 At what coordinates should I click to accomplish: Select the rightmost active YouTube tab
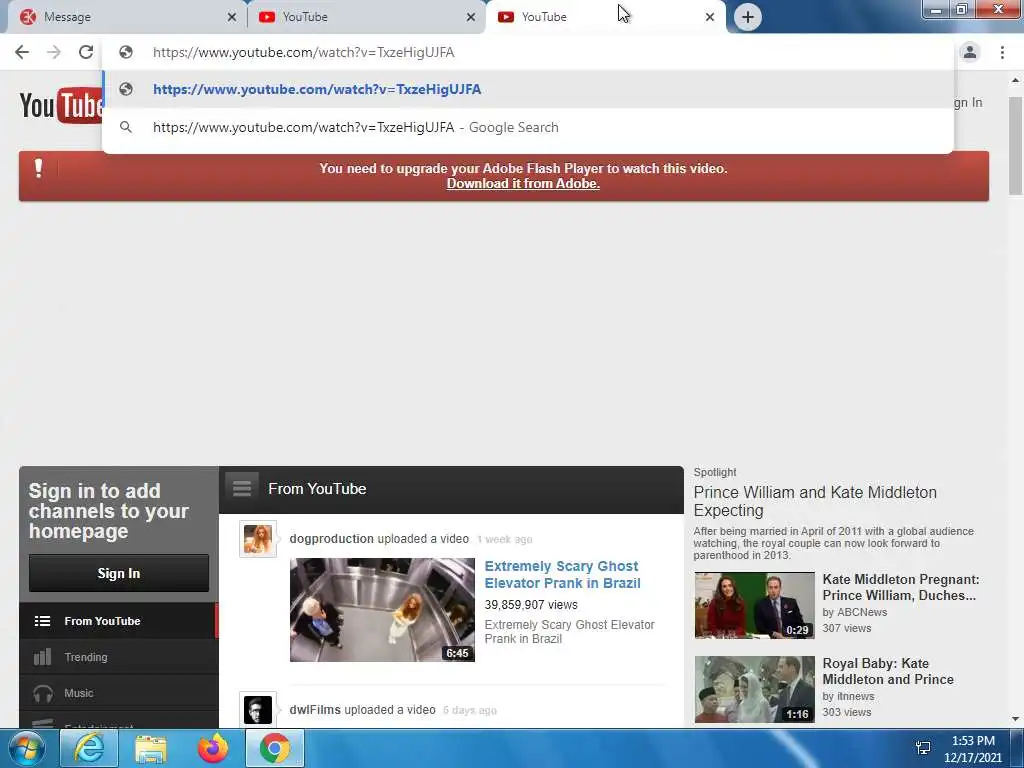[x=605, y=17]
